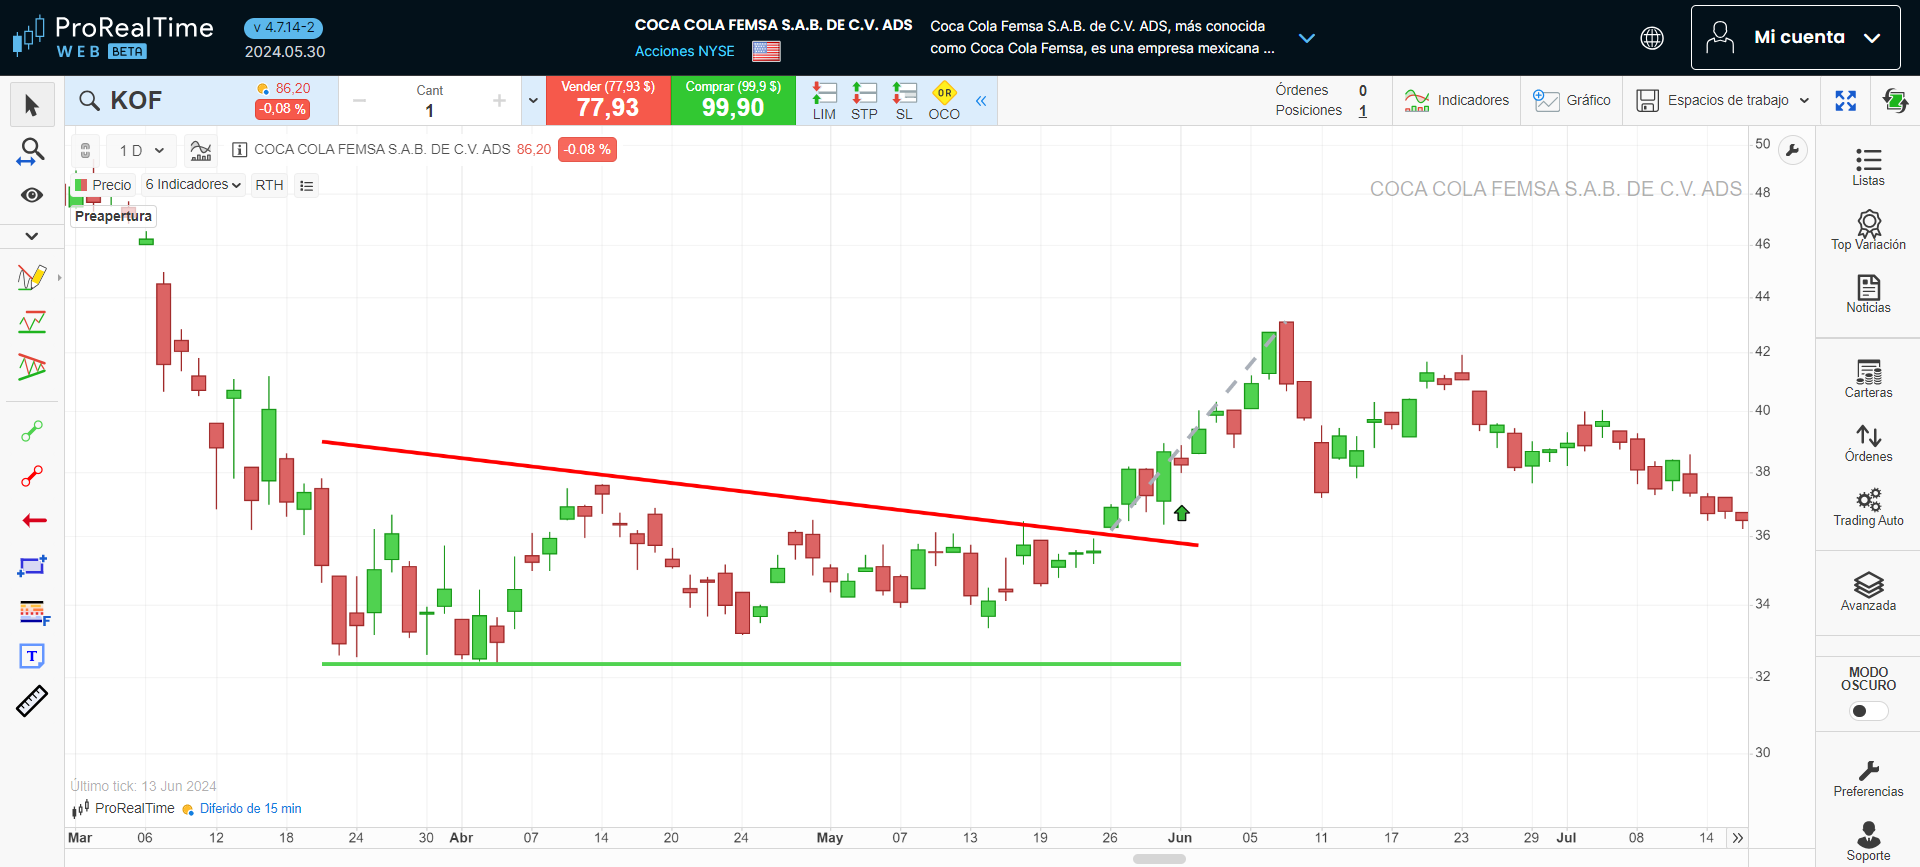Open chart wrench settings icon
The width and height of the screenshot is (1920, 867).
(x=1793, y=151)
